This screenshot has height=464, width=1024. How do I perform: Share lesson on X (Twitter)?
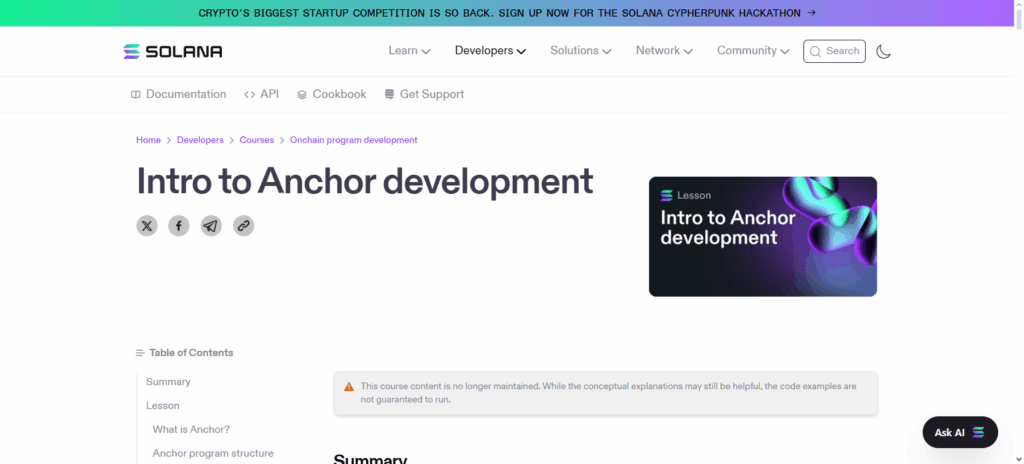pos(147,226)
